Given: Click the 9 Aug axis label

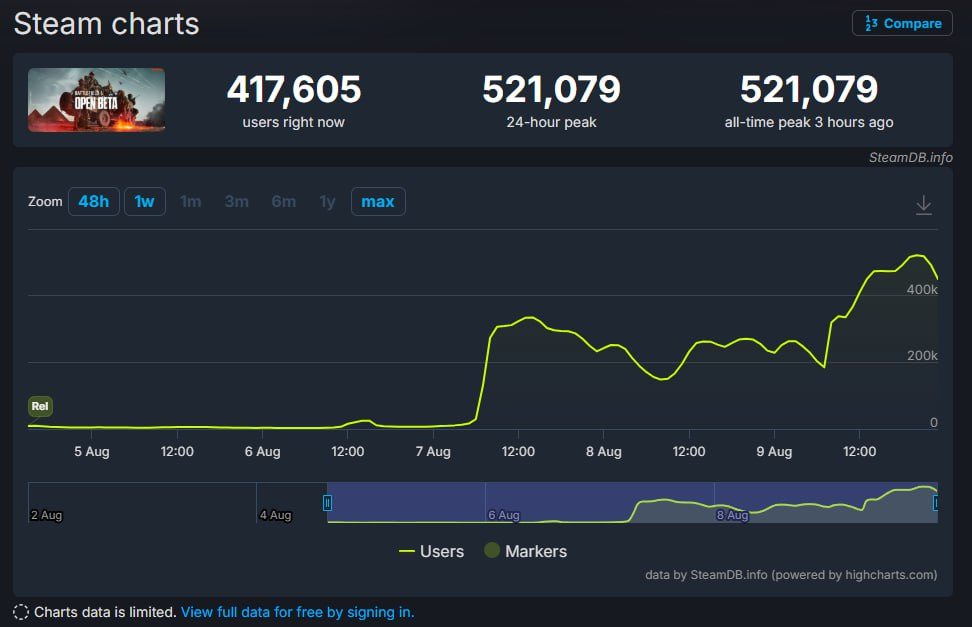Looking at the screenshot, I should pos(774,451).
